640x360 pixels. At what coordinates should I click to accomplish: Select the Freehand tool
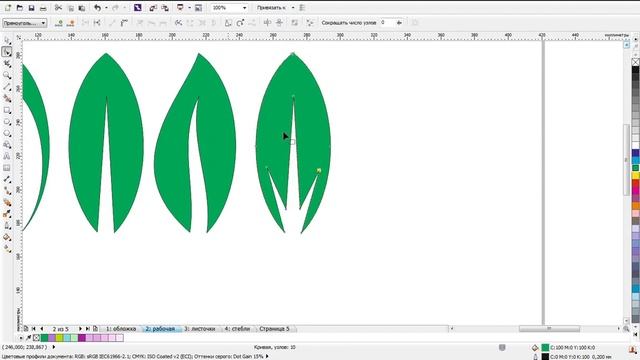pyautogui.click(x=7, y=87)
